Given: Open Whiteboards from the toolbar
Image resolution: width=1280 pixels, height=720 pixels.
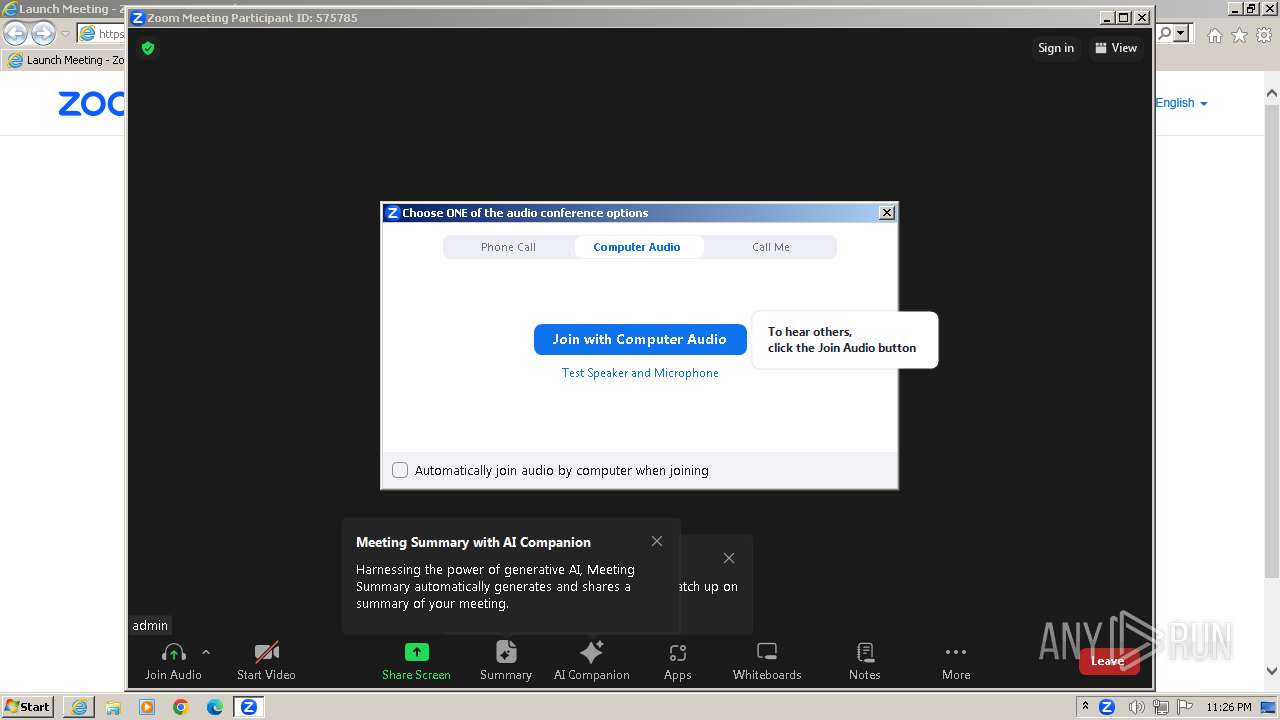Looking at the screenshot, I should (x=767, y=661).
